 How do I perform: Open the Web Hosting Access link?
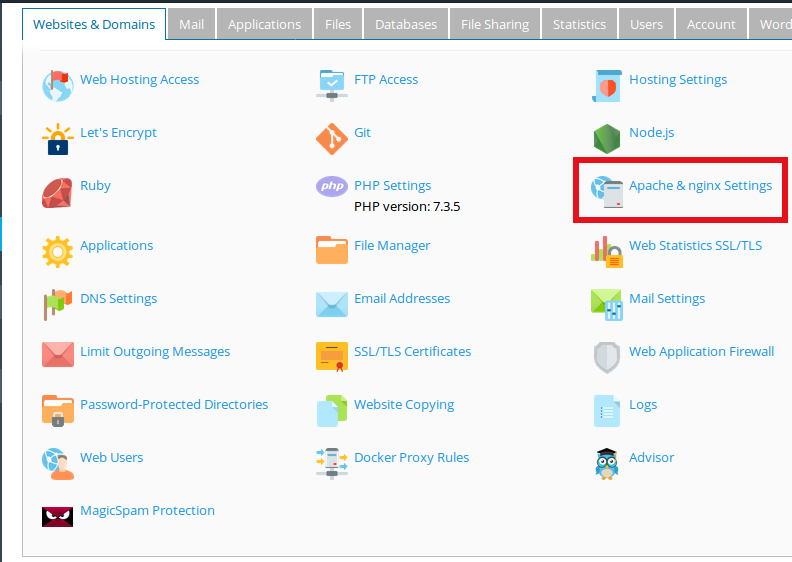[x=139, y=80]
